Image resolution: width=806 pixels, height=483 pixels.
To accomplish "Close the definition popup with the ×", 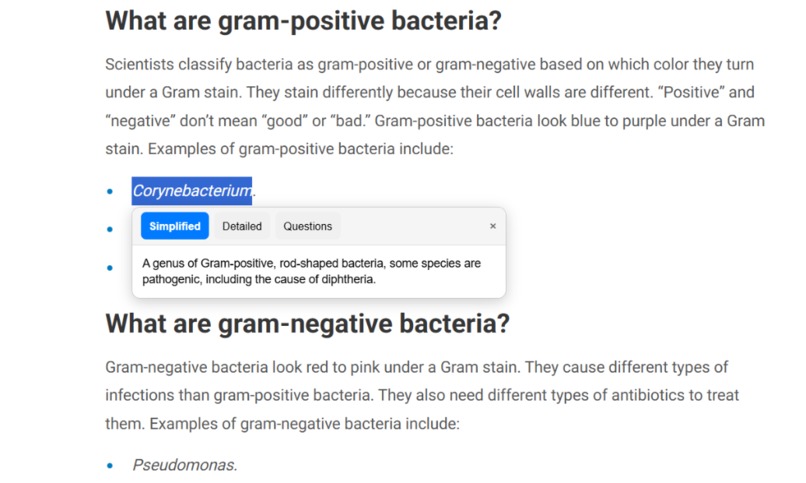I will pyautogui.click(x=492, y=226).
